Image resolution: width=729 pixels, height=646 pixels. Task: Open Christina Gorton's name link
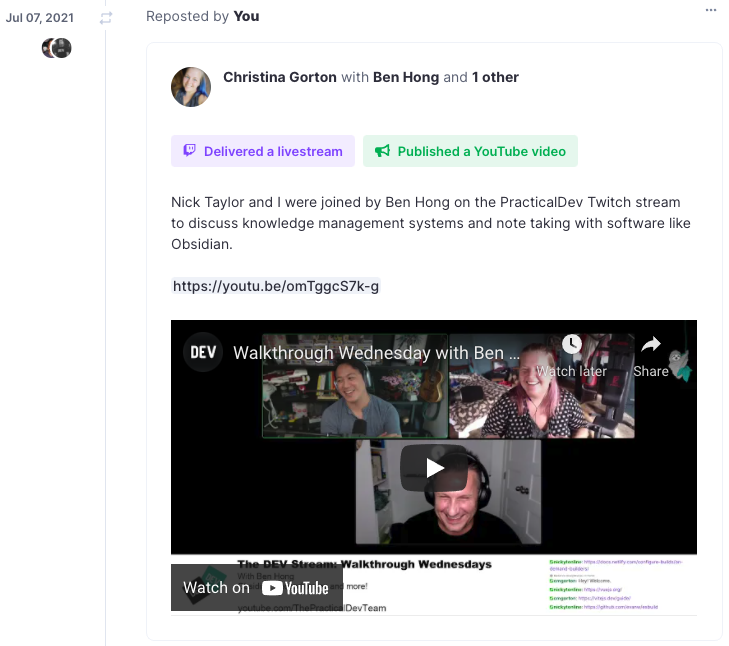click(x=280, y=77)
